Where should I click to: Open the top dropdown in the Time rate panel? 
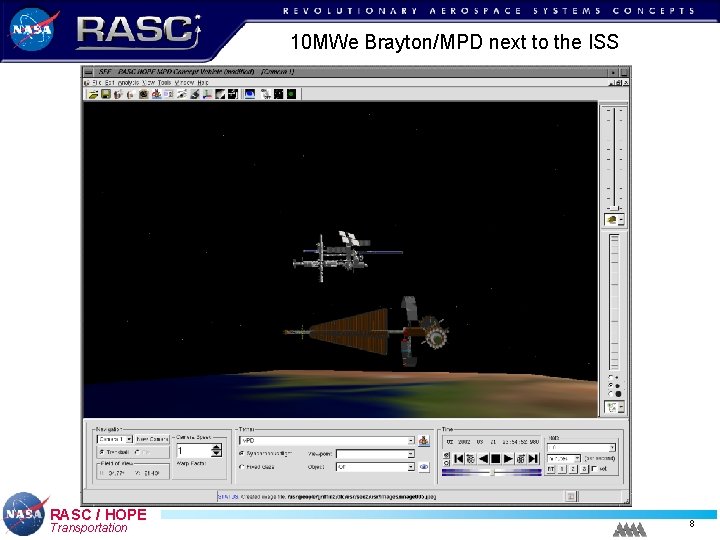581,447
